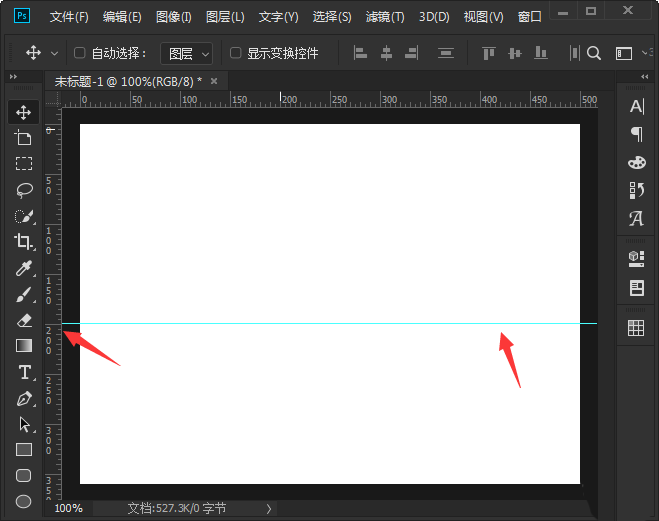Open the Properties panel icon
659x521 pixels.
pyautogui.click(x=636, y=288)
